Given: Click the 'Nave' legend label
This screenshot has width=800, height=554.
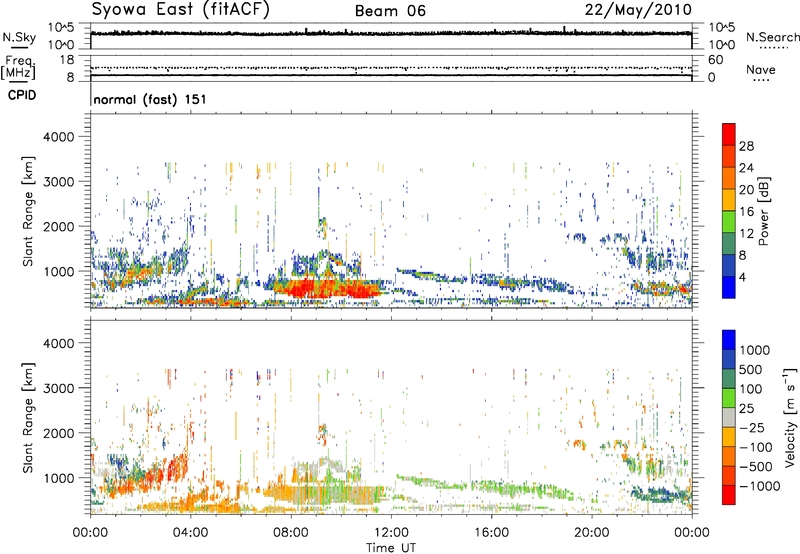Looking at the screenshot, I should 761,69.
